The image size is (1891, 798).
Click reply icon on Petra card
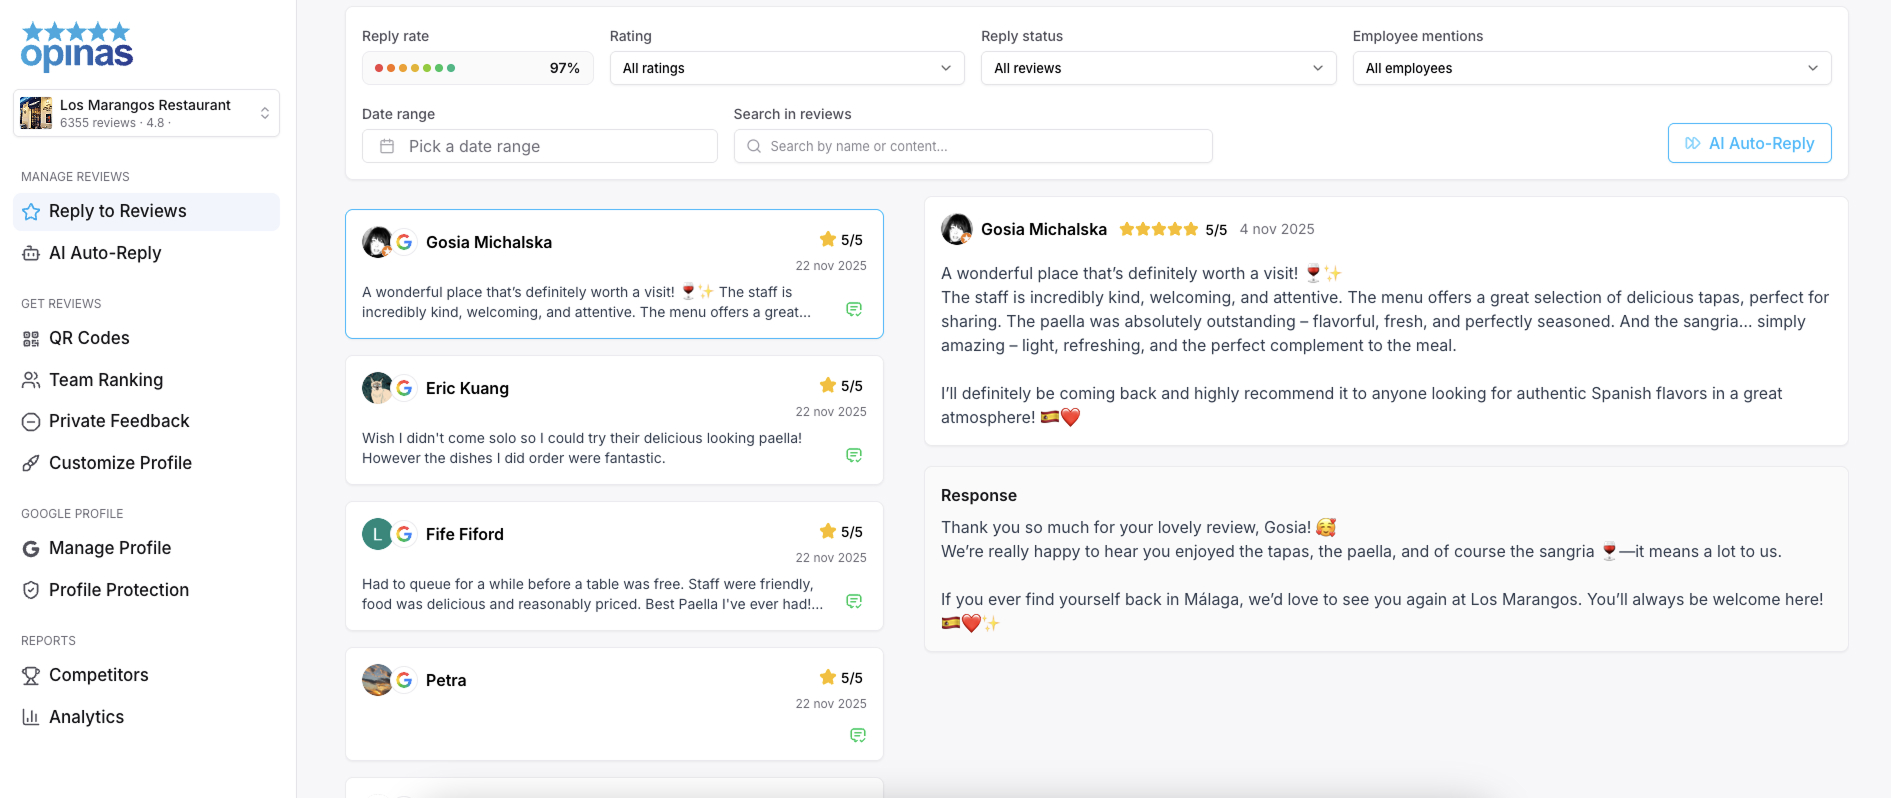(x=858, y=735)
